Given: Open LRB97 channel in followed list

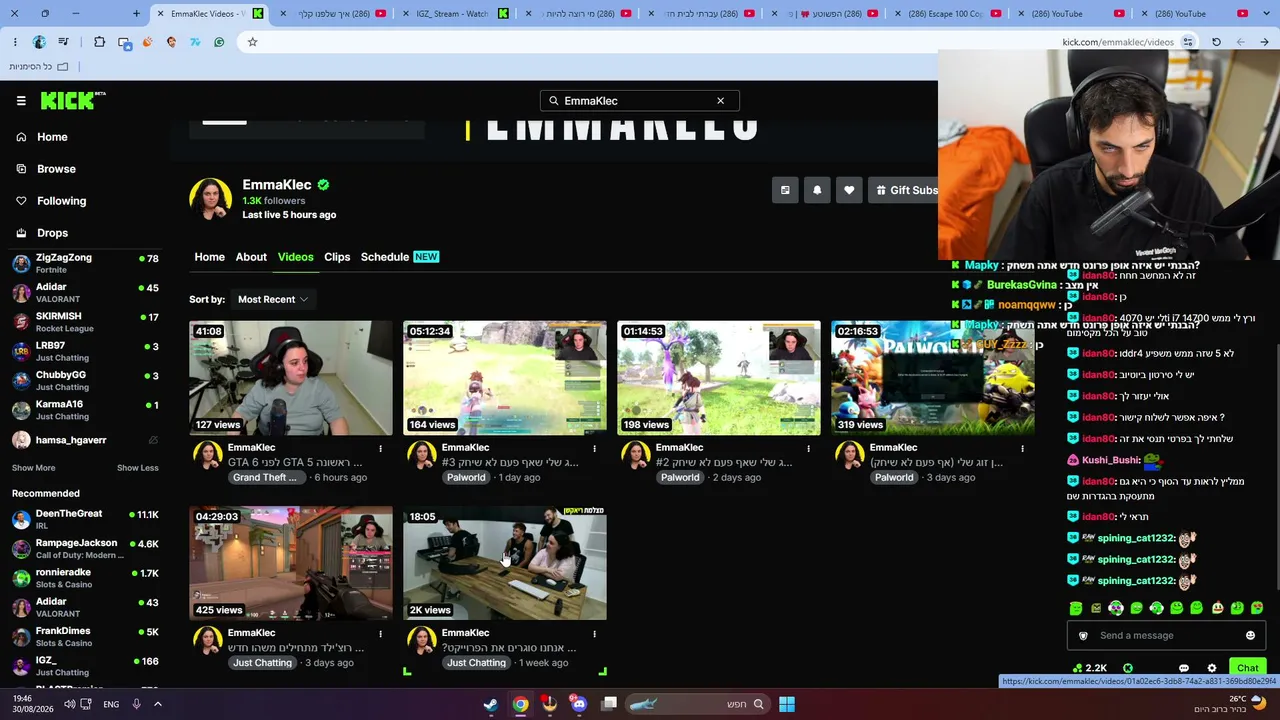Looking at the screenshot, I should tap(85, 352).
